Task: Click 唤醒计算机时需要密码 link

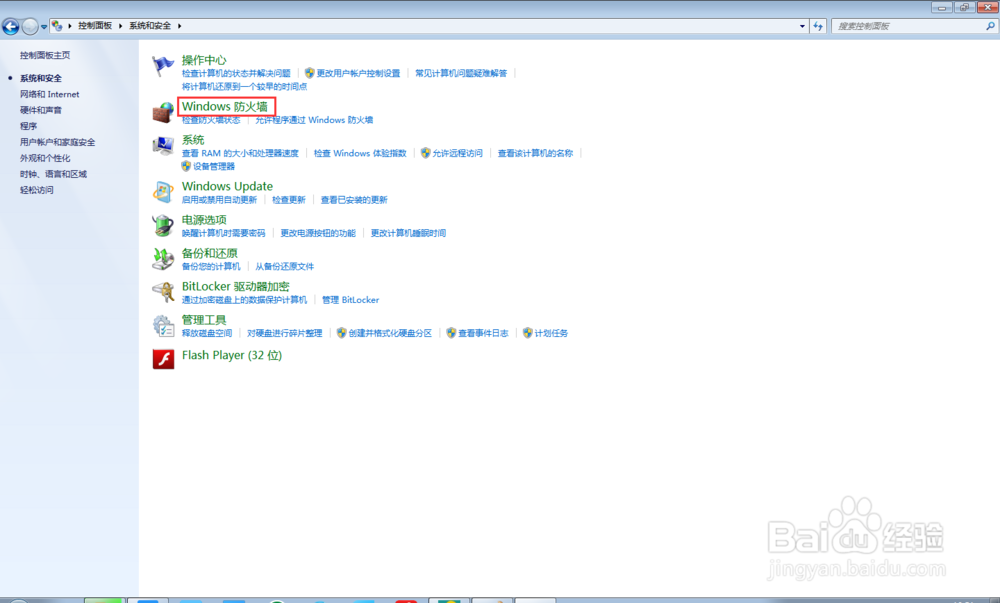Action: [x=223, y=233]
